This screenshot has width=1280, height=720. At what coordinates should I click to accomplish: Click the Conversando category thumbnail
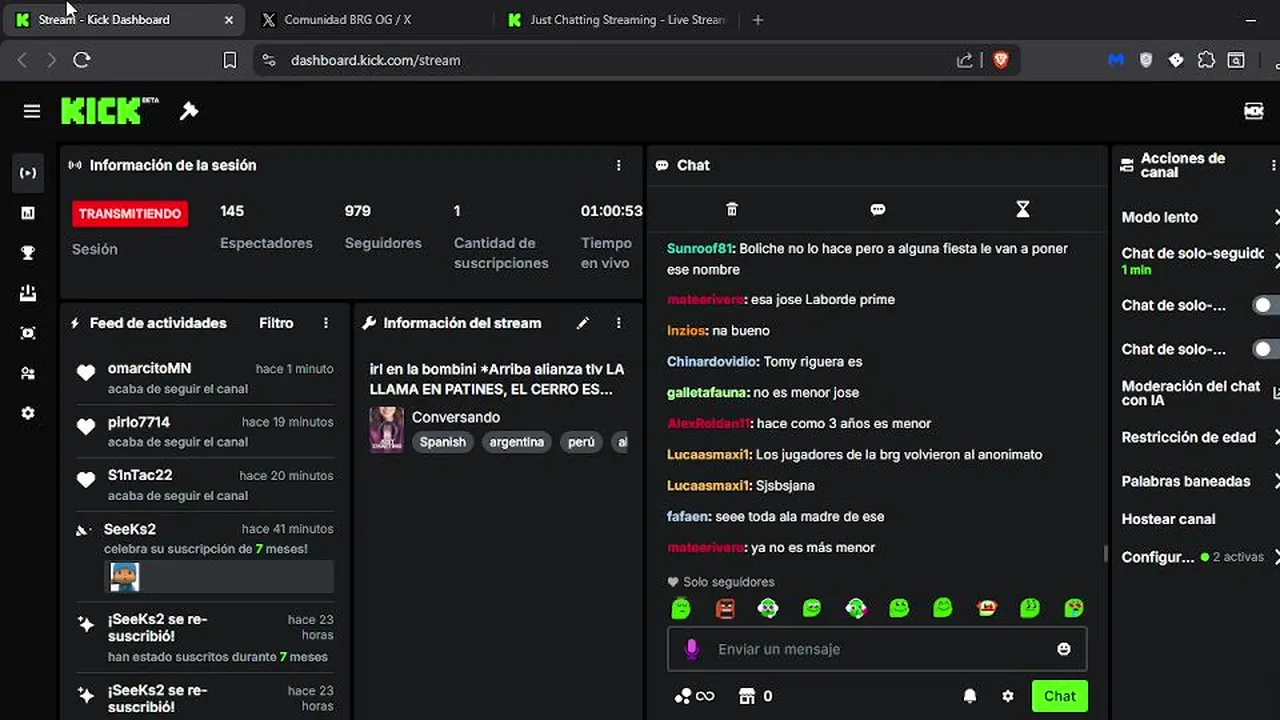[387, 429]
